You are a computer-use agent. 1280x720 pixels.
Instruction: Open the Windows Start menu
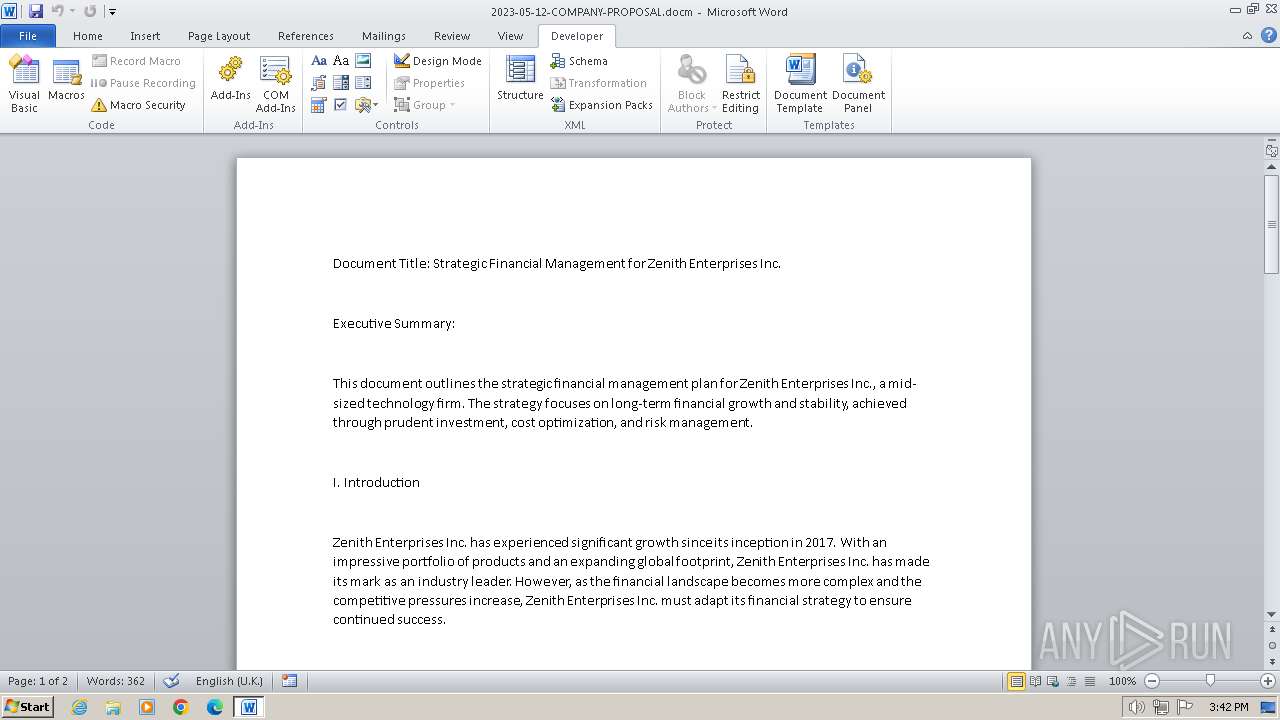coord(27,706)
